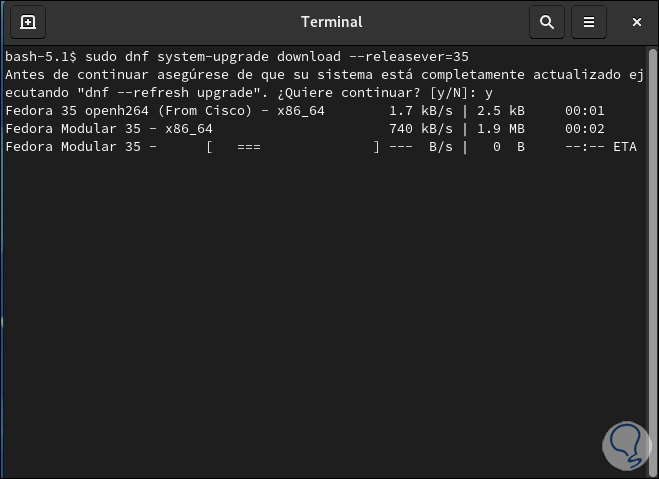
Task: Click the Fedora 35 openh264 repository line
Action: coord(165,111)
